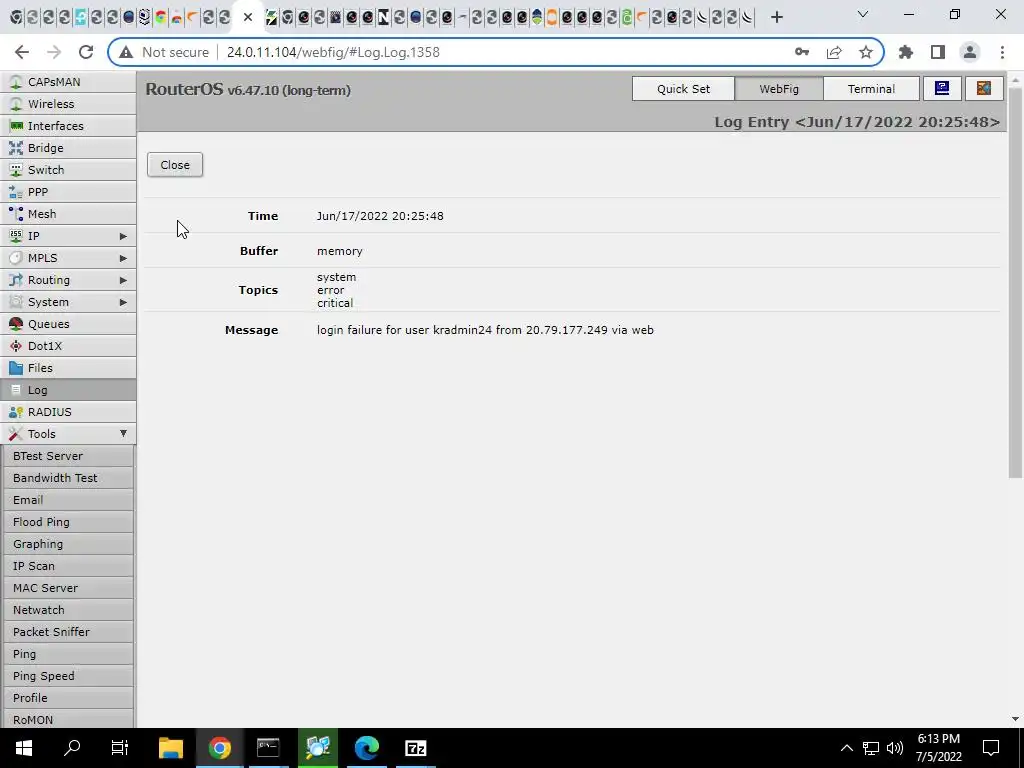
Task: Expand the MPLS submenu
Action: click(123, 258)
